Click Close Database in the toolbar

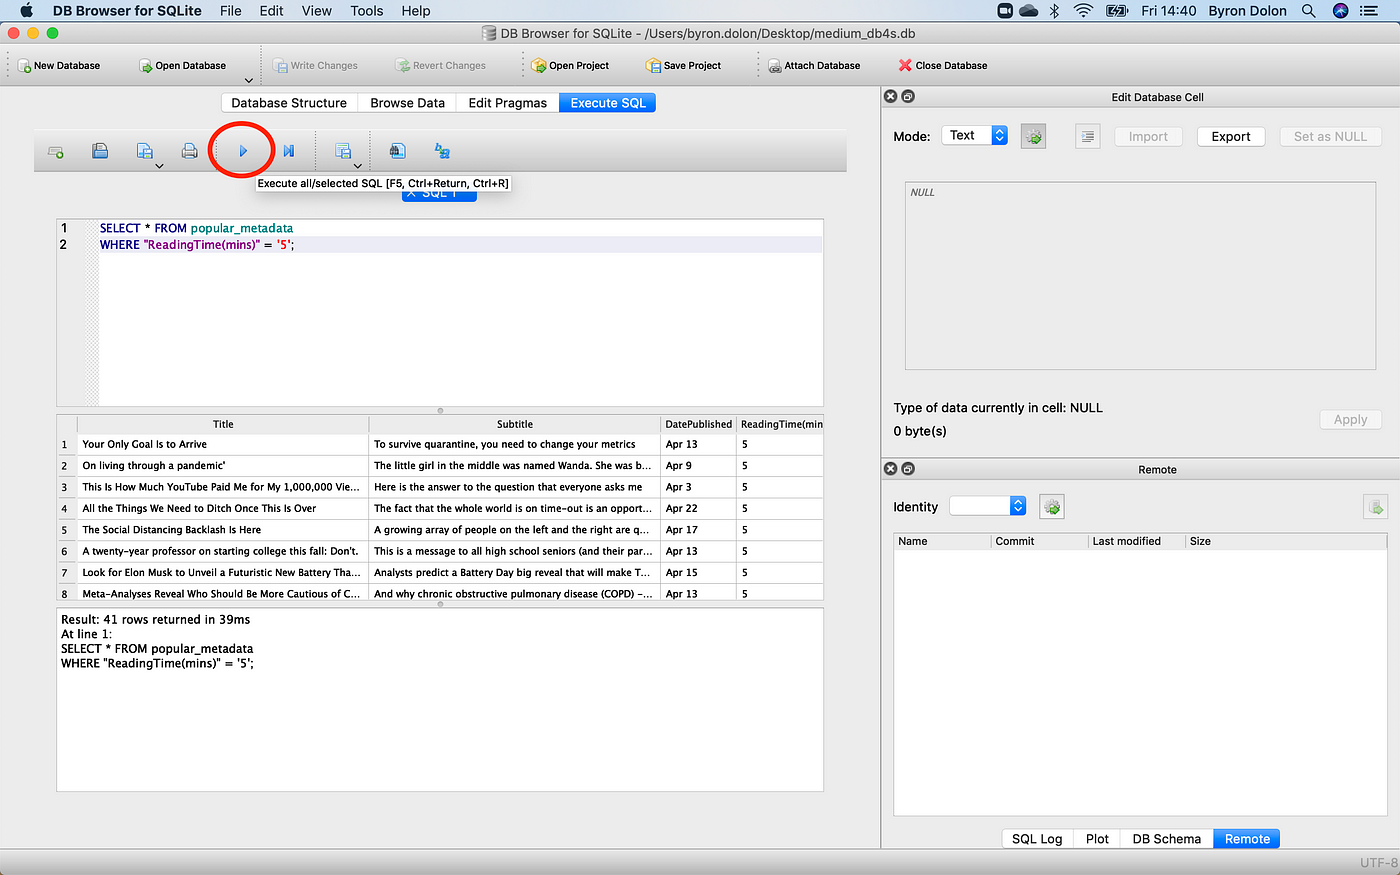(943, 66)
